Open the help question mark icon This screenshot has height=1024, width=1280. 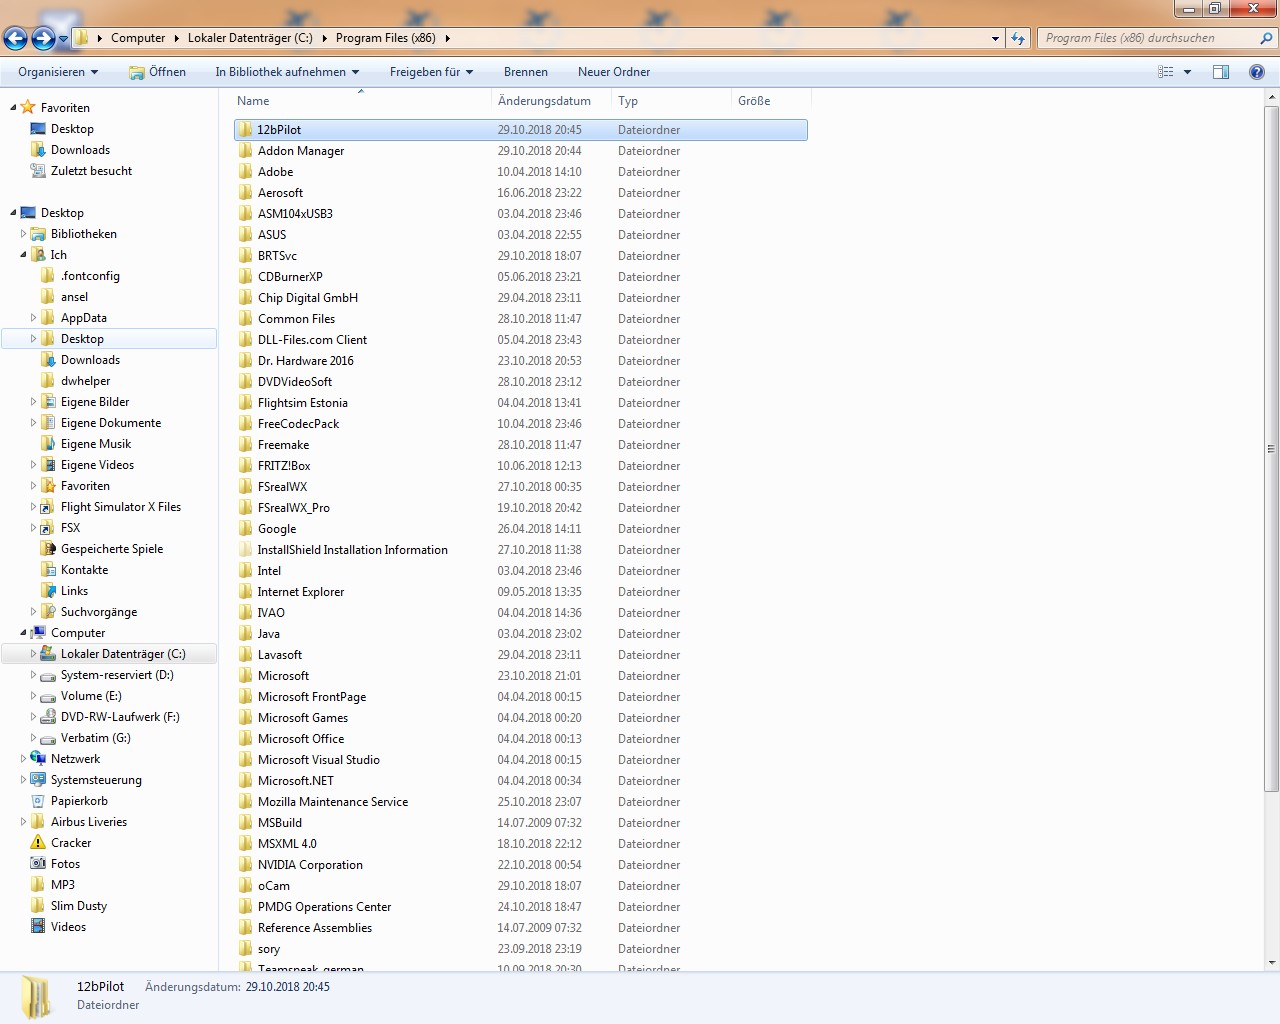pyautogui.click(x=1257, y=72)
